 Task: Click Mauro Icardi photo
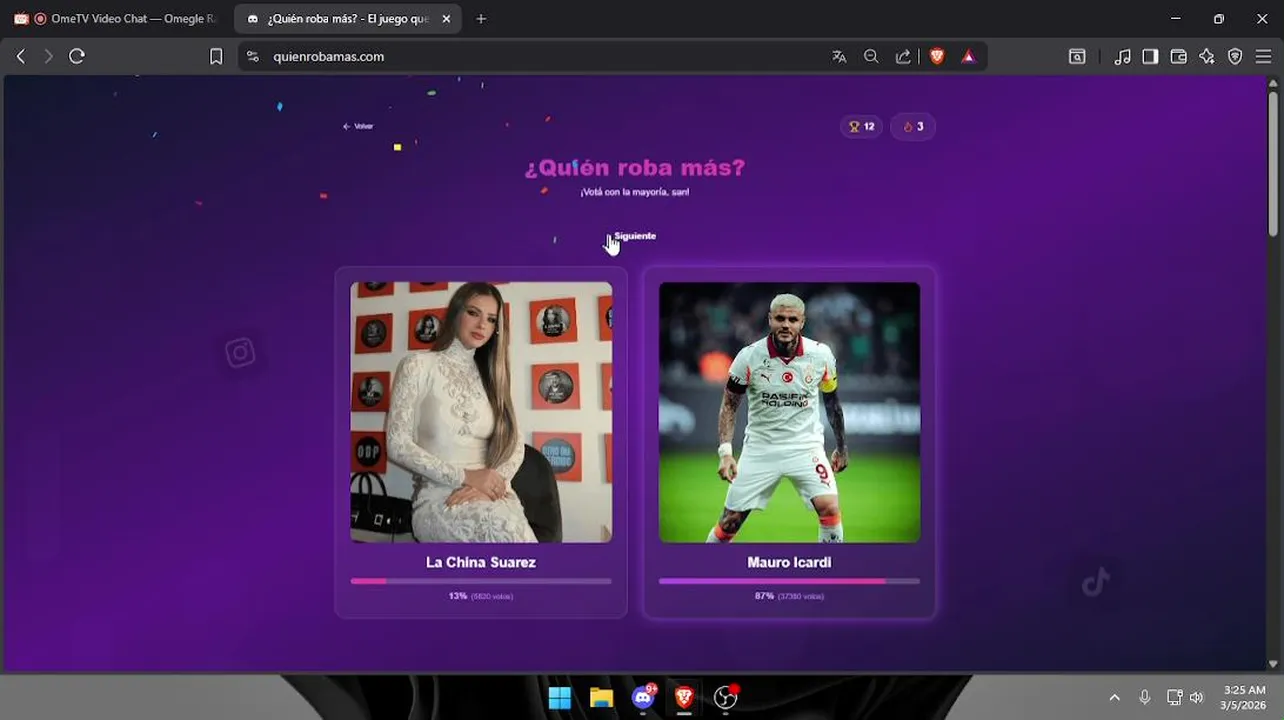(x=789, y=412)
